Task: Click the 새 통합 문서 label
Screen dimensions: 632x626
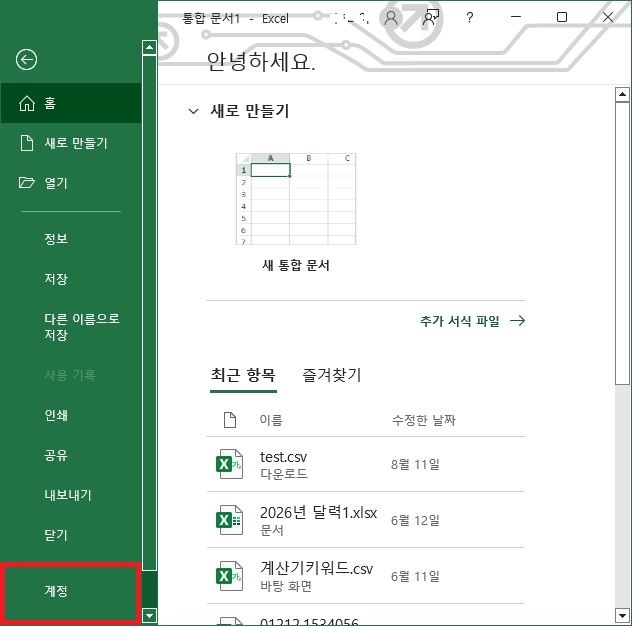Action: pyautogui.click(x=296, y=265)
